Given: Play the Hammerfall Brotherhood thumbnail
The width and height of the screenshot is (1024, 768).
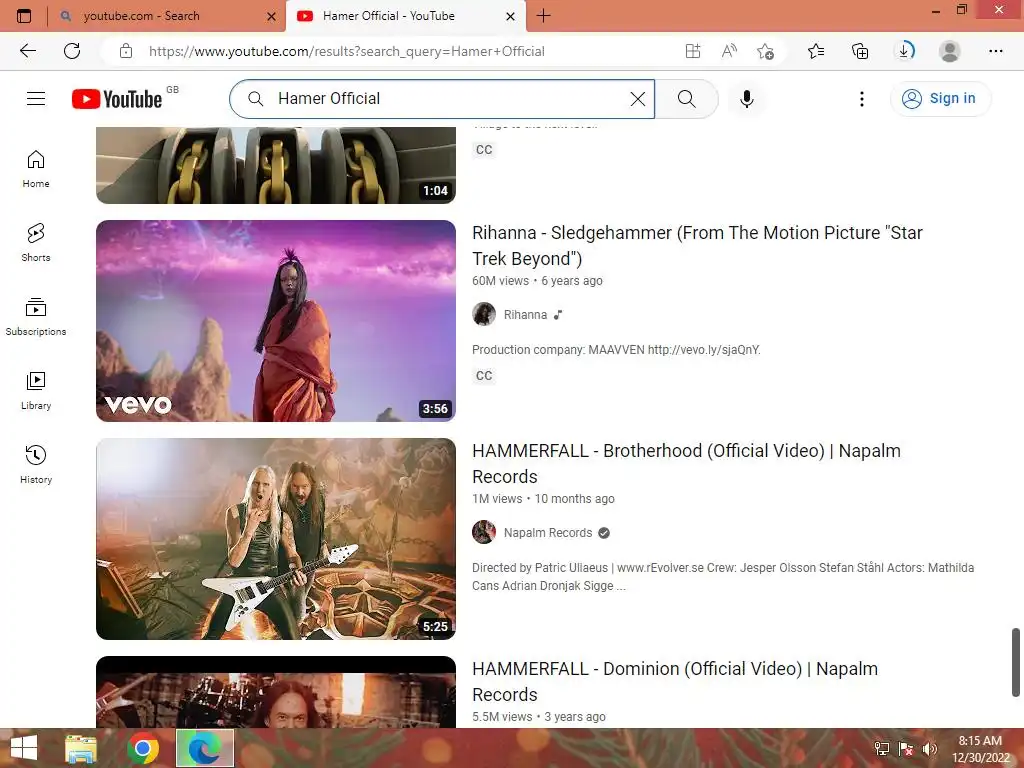Looking at the screenshot, I should (276, 539).
